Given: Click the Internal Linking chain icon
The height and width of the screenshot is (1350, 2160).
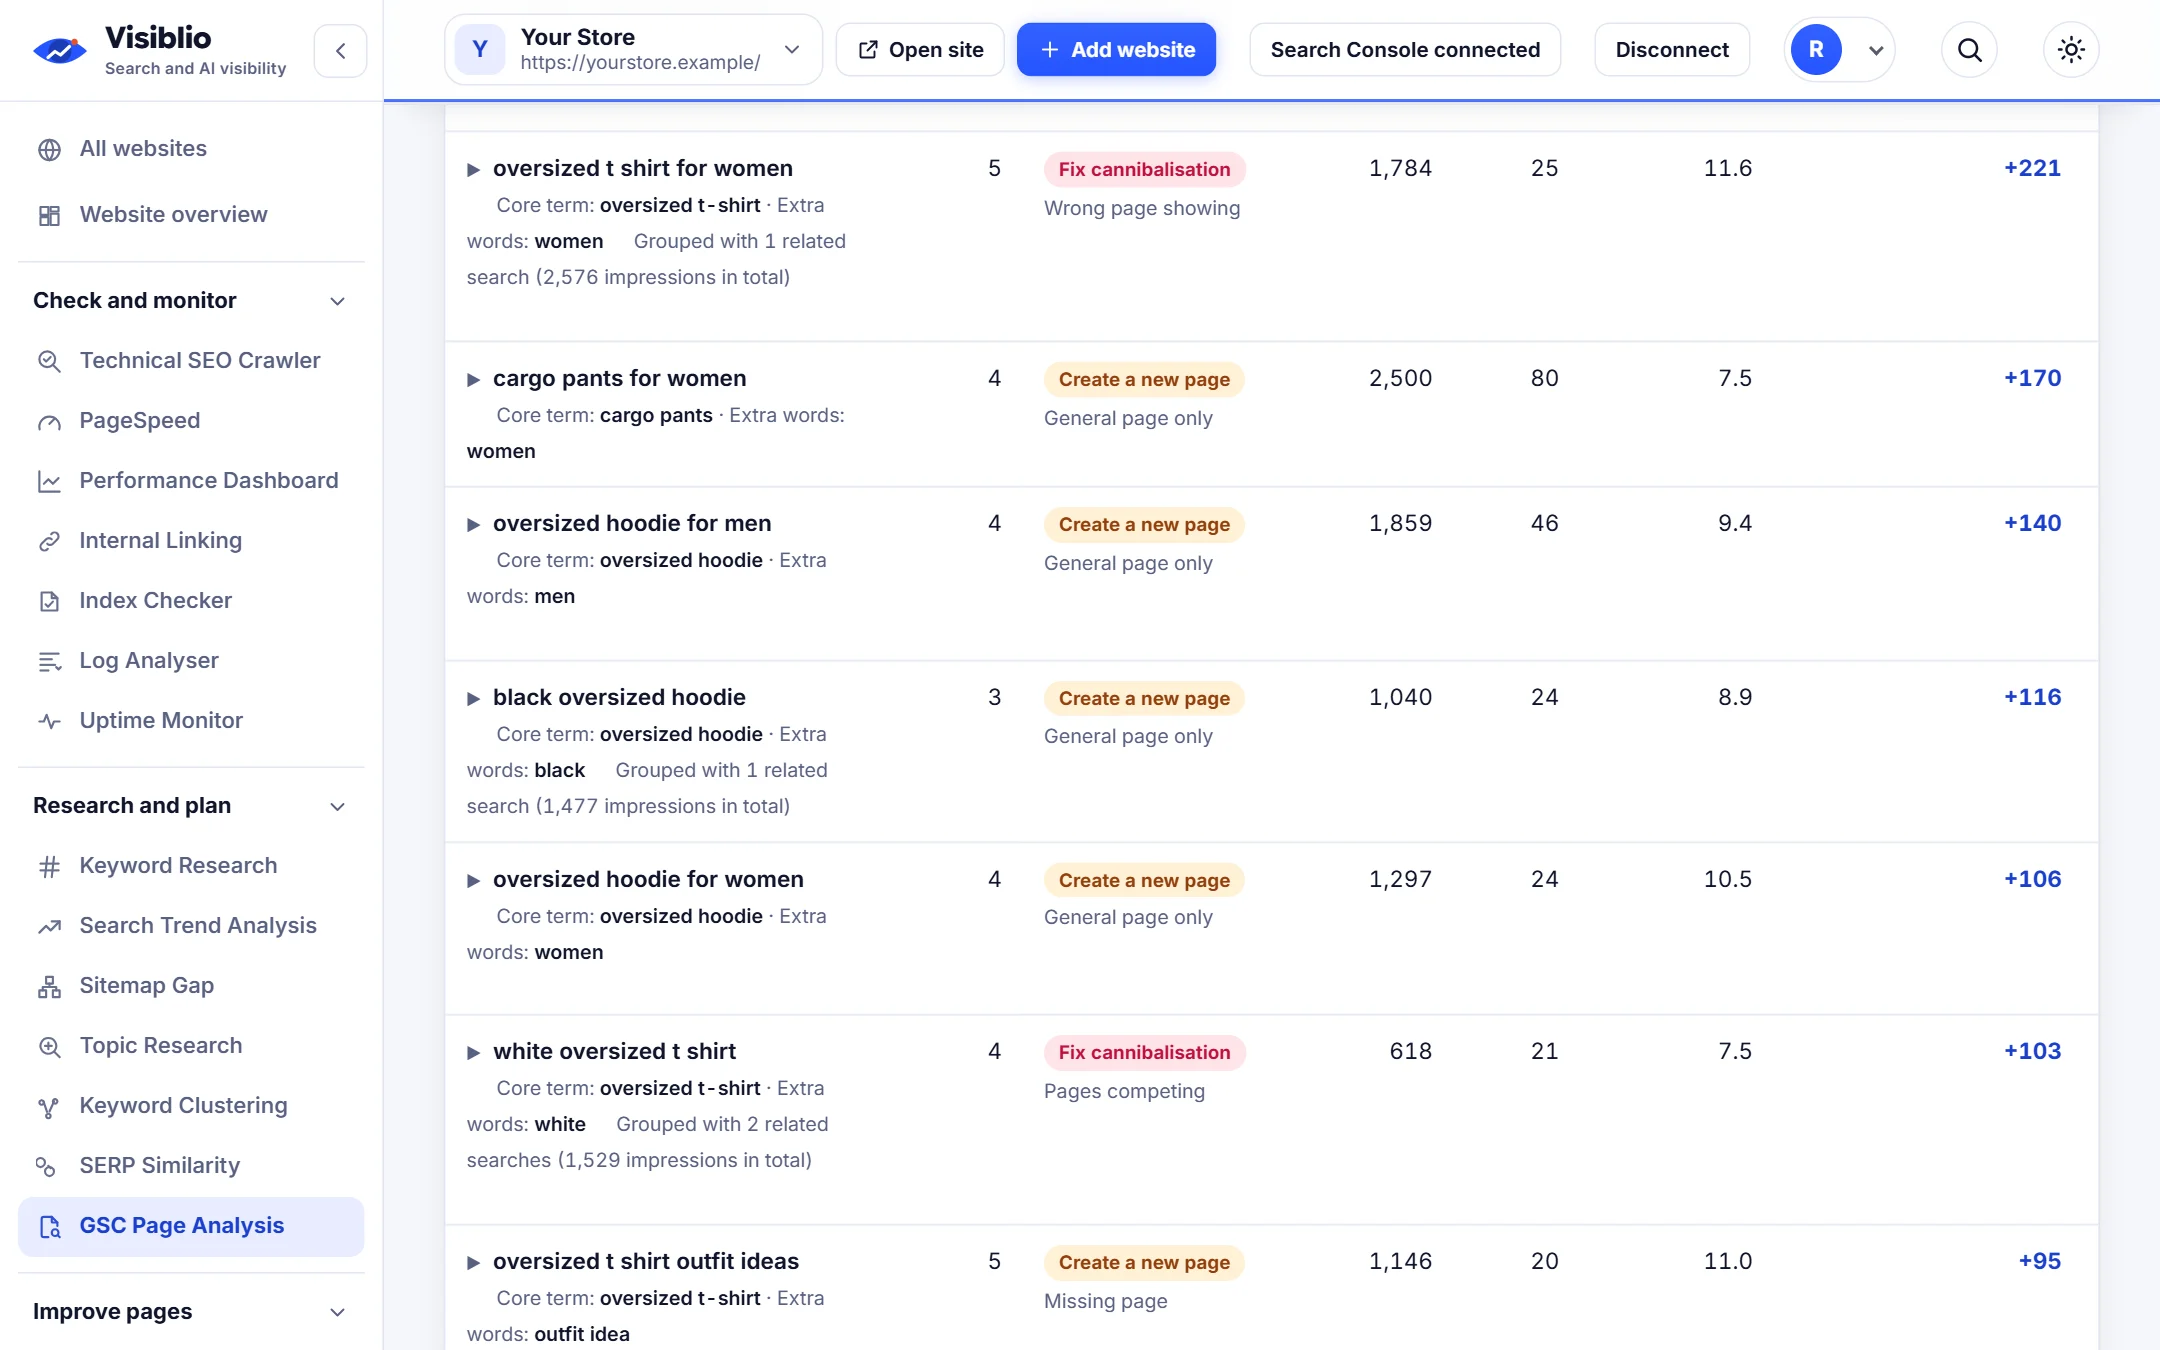Looking at the screenshot, I should coord(49,542).
